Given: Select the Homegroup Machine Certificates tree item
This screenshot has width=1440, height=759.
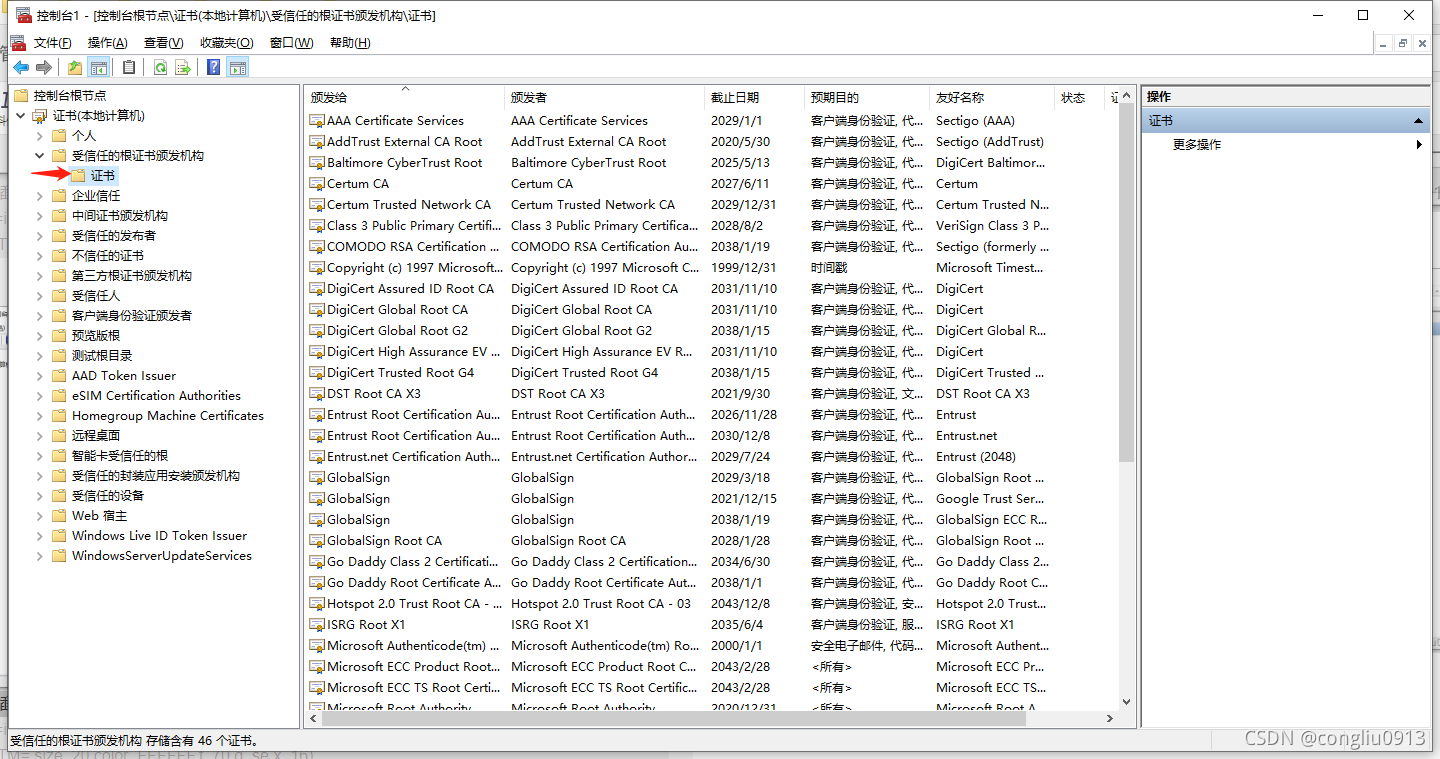Looking at the screenshot, I should [x=168, y=415].
